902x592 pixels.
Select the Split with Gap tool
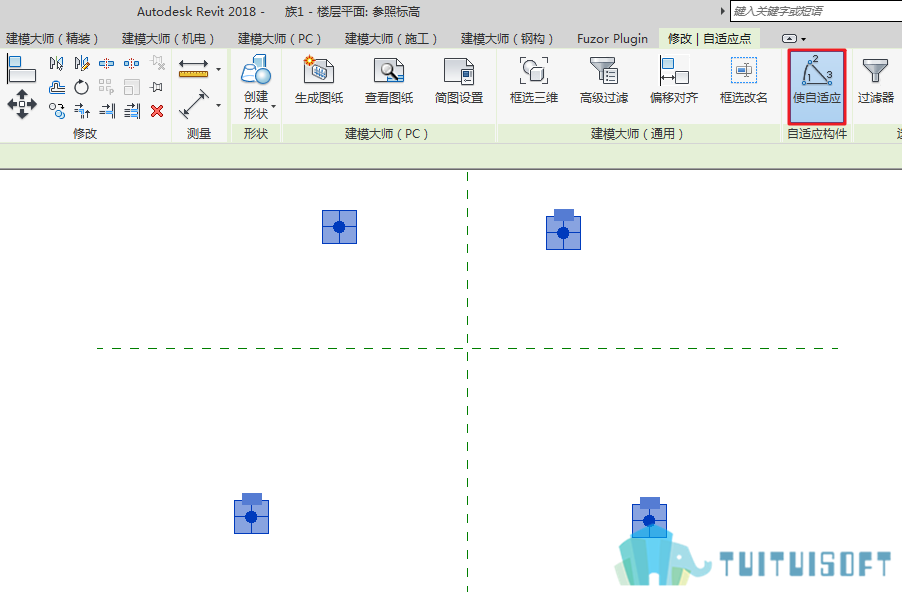[131, 63]
